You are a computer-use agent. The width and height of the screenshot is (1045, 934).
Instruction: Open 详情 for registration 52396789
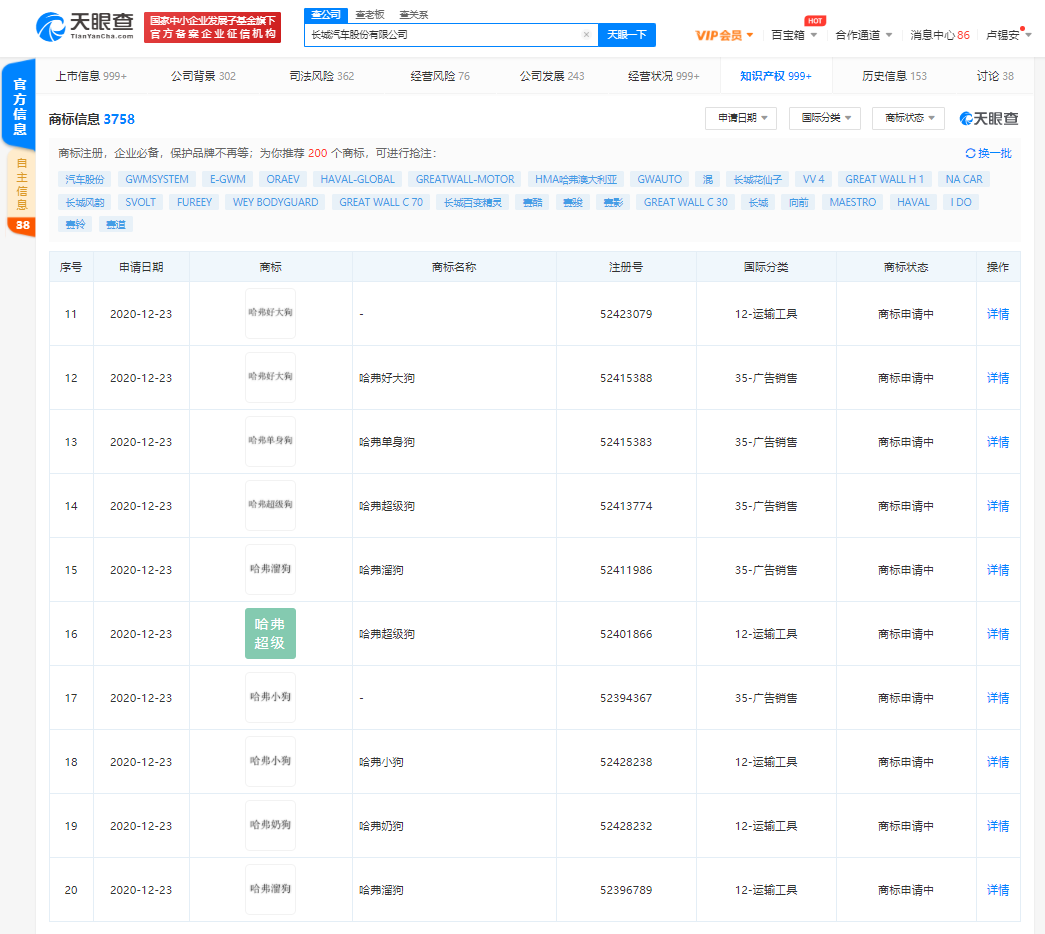click(998, 890)
